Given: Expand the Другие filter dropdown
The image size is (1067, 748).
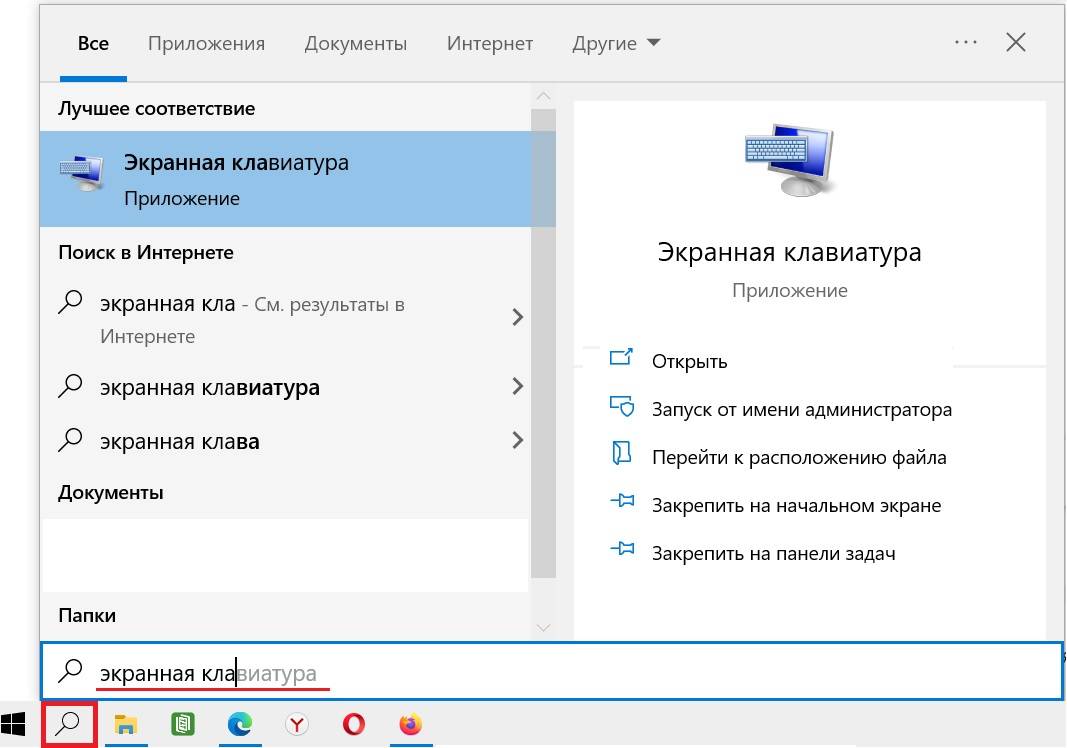Looking at the screenshot, I should pyautogui.click(x=616, y=43).
